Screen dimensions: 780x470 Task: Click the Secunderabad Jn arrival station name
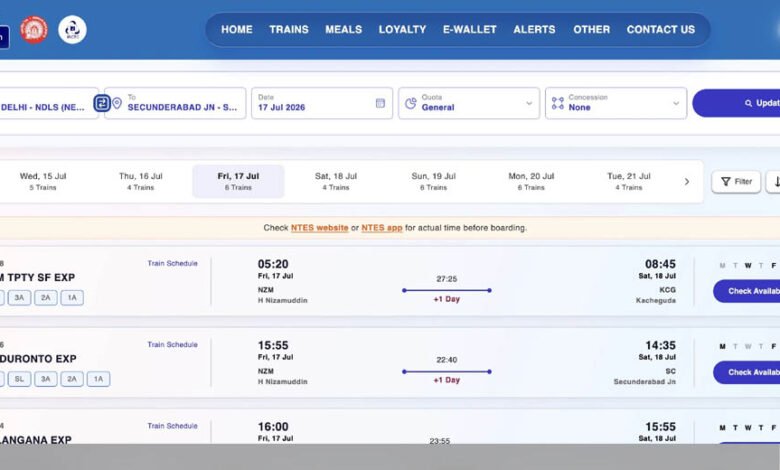(x=644, y=382)
